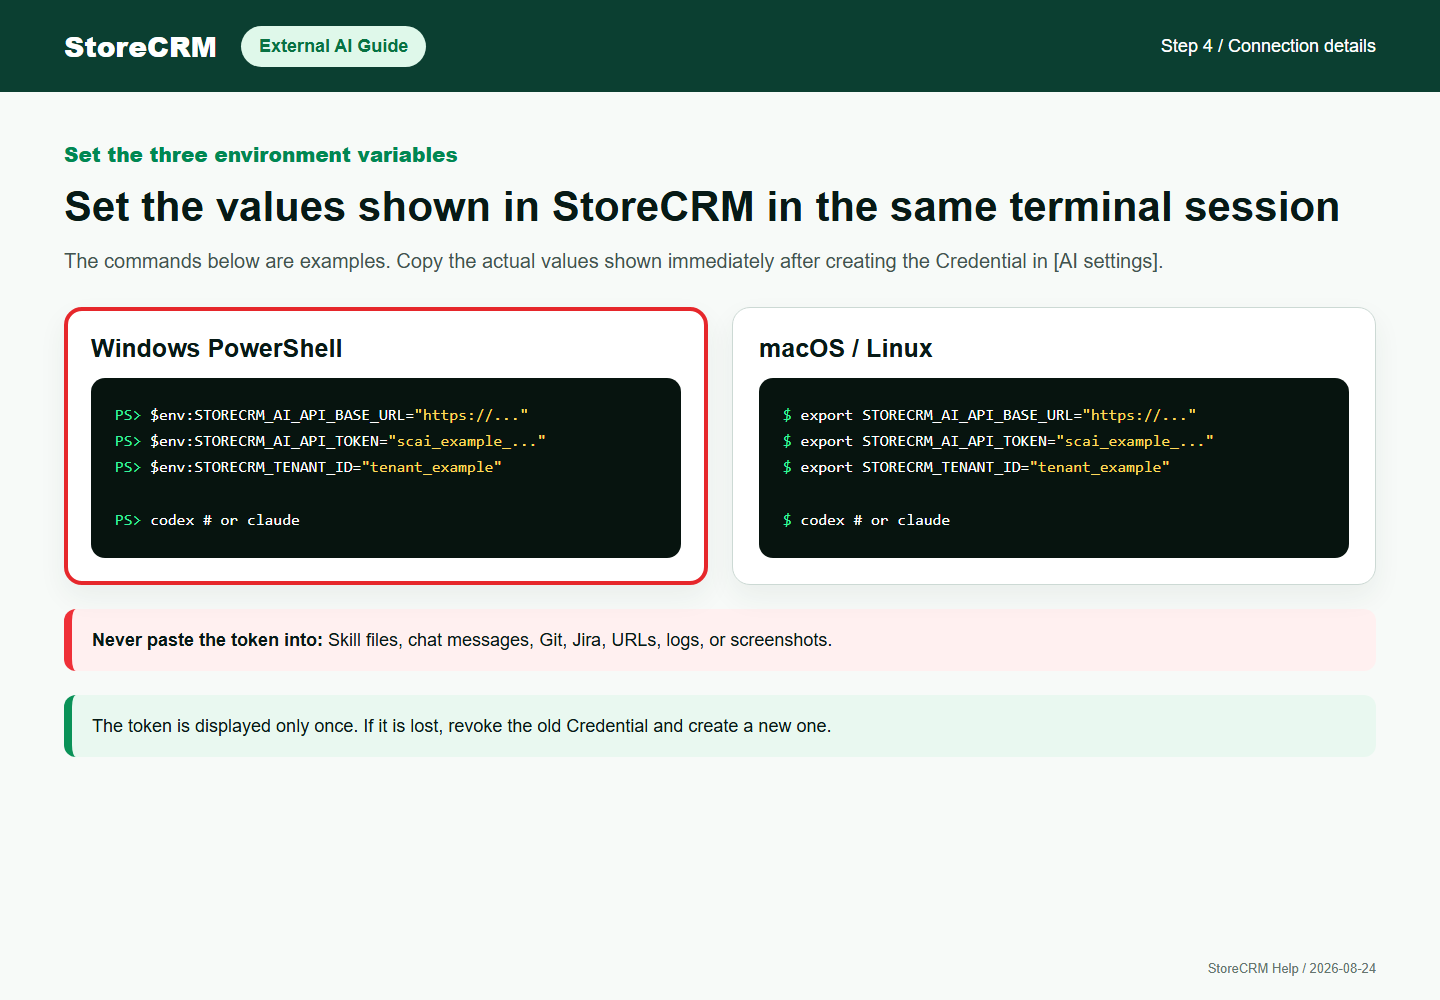The image size is (1440, 1000).
Task: Click the StoreCRM logo in the header
Action: (x=140, y=47)
